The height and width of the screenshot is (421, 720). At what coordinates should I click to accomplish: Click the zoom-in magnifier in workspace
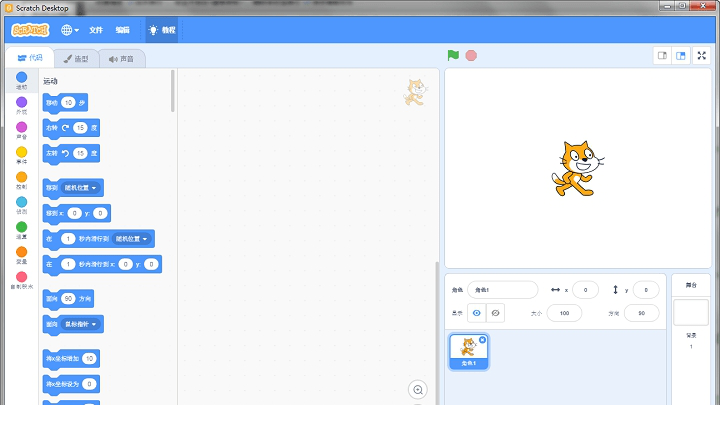coord(417,390)
